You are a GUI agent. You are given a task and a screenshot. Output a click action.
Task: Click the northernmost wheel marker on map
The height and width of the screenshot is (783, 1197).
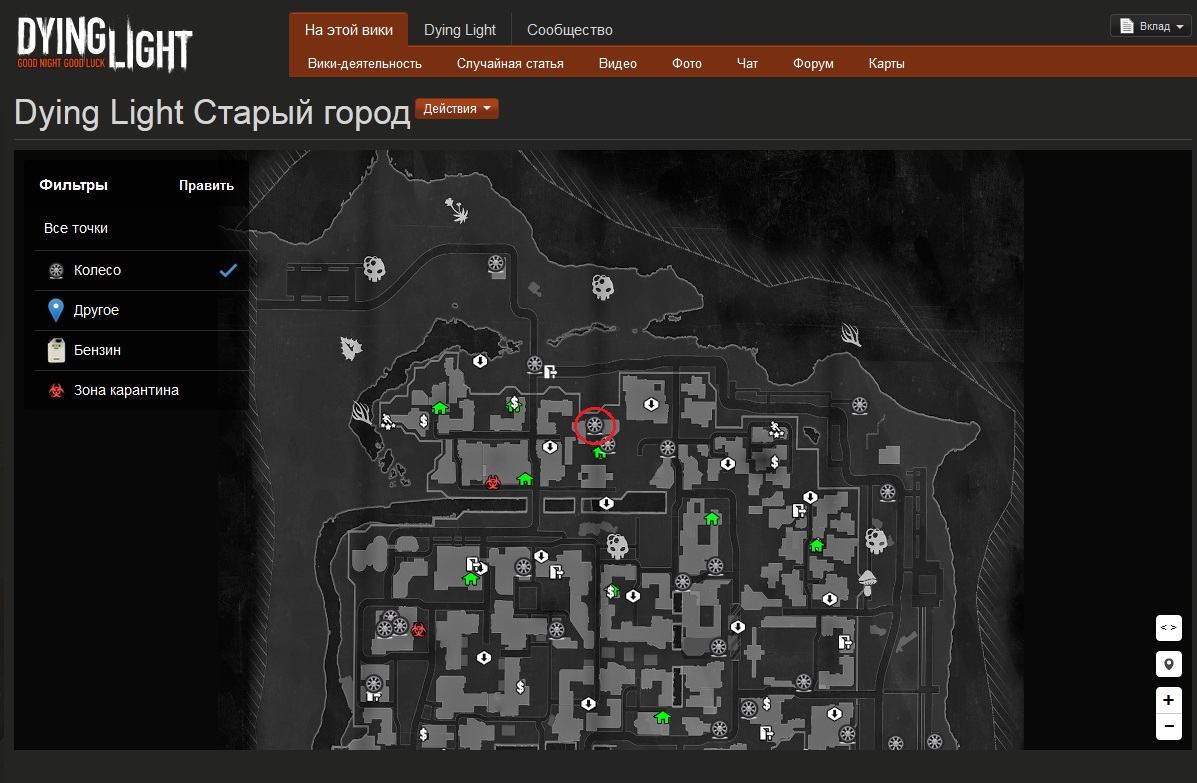496,263
